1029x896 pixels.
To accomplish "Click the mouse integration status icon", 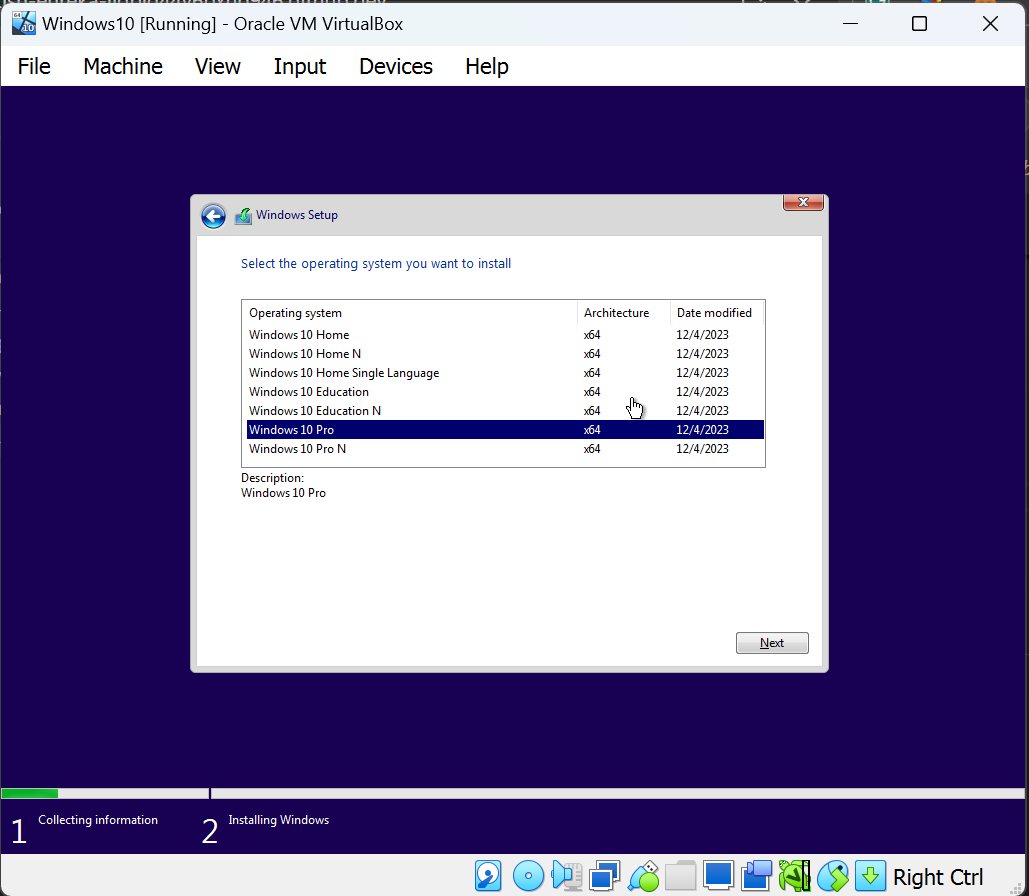I will 833,876.
